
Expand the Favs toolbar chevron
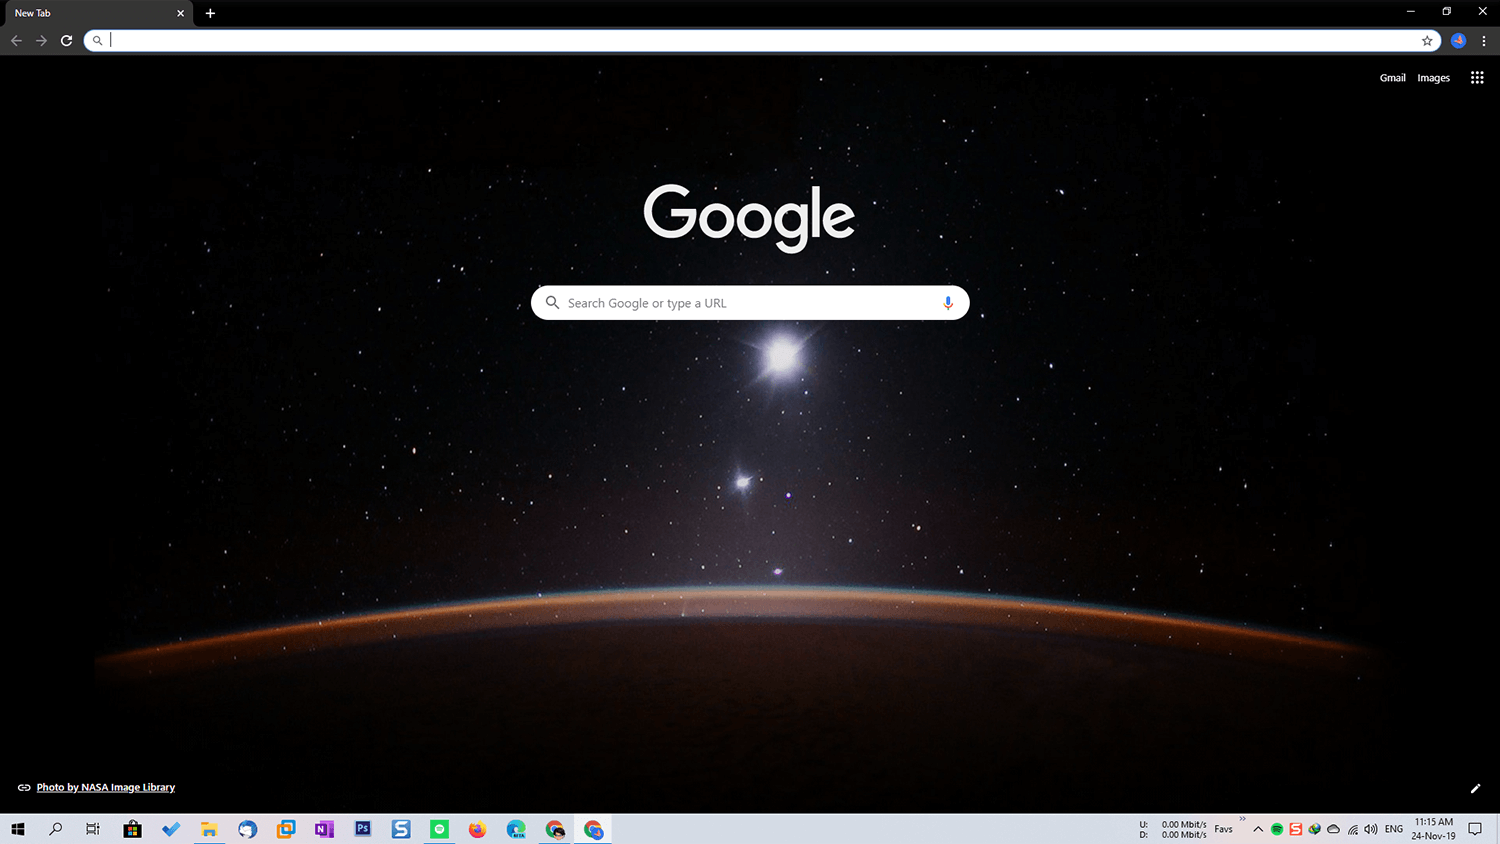click(1242, 819)
